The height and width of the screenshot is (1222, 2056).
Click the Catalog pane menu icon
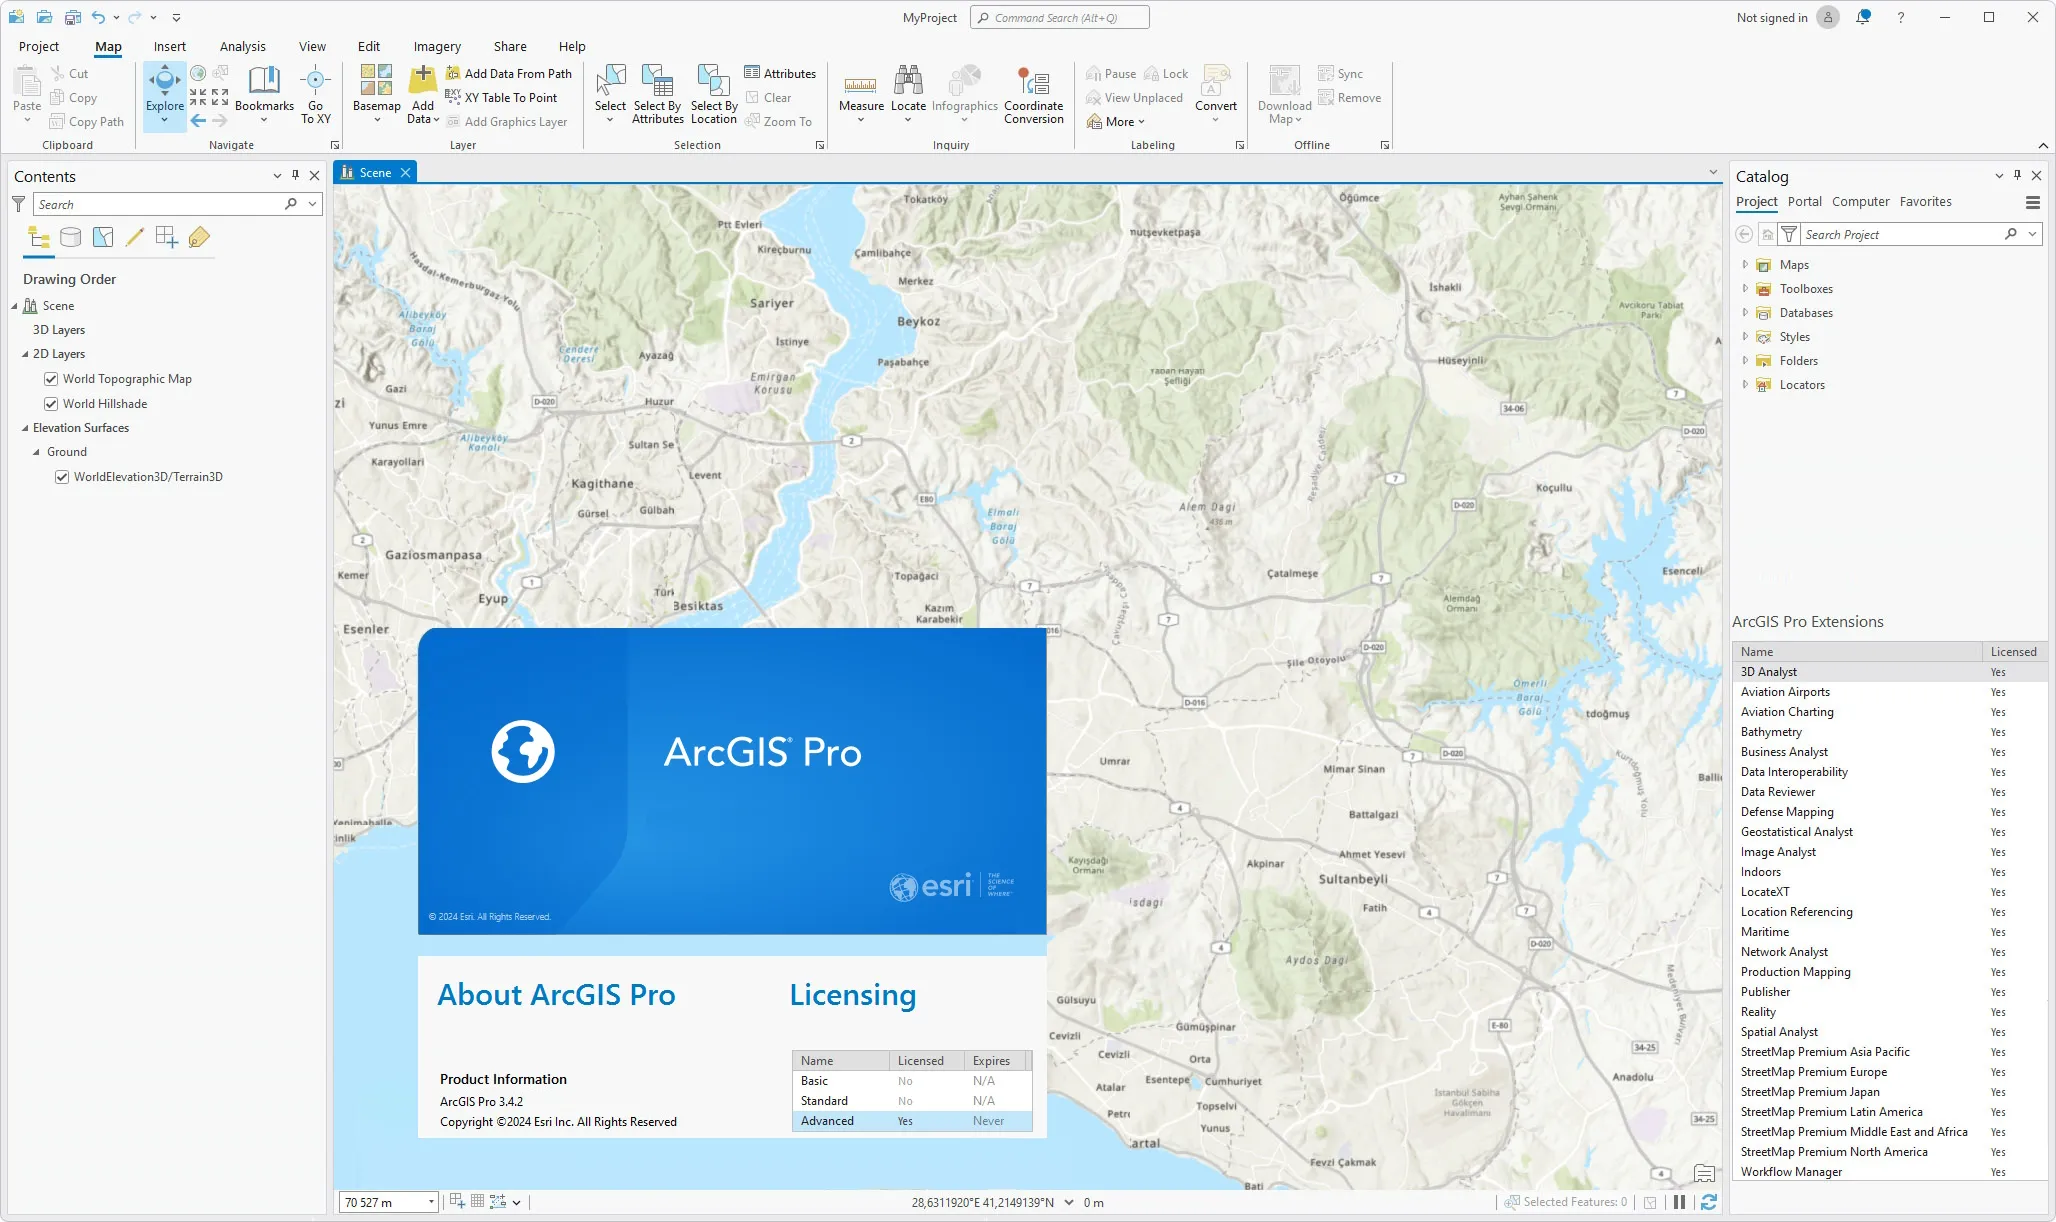click(2032, 202)
